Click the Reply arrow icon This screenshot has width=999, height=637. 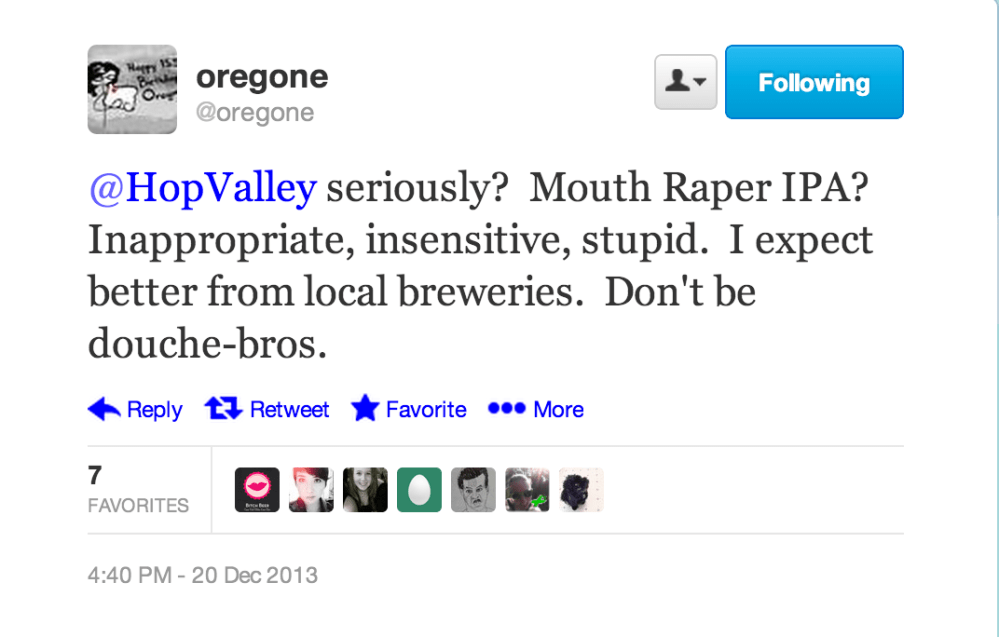coord(103,408)
